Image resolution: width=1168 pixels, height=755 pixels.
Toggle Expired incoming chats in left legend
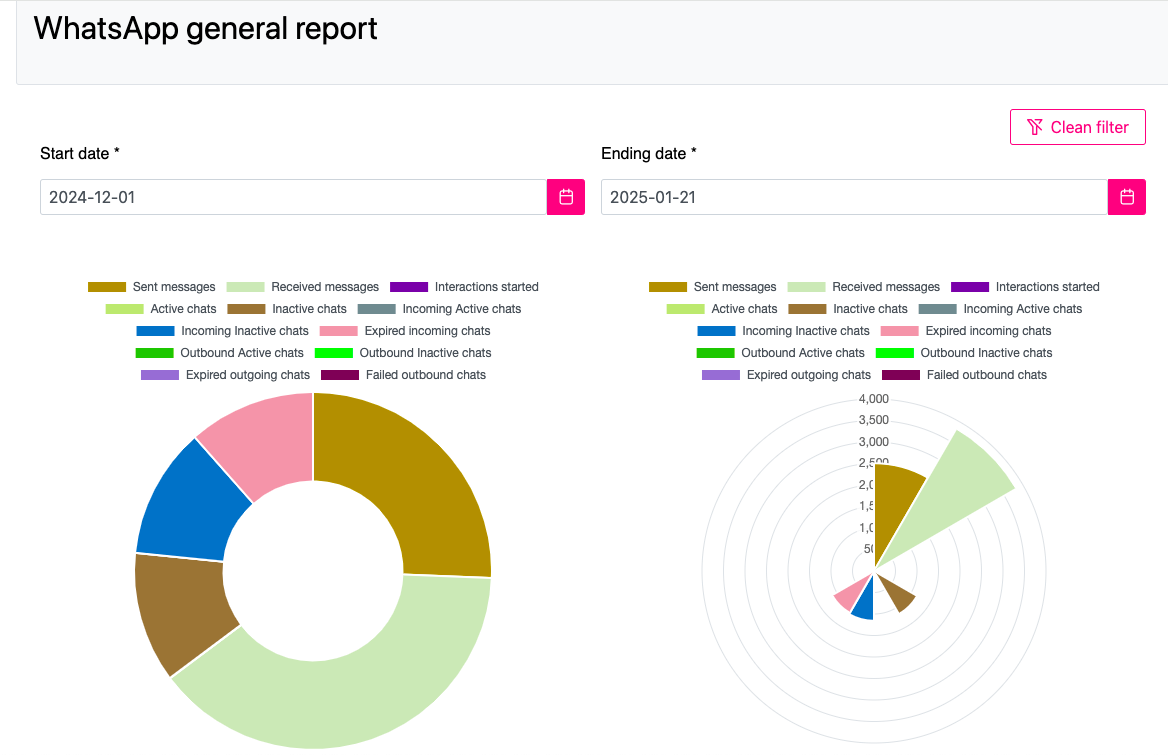coord(405,331)
